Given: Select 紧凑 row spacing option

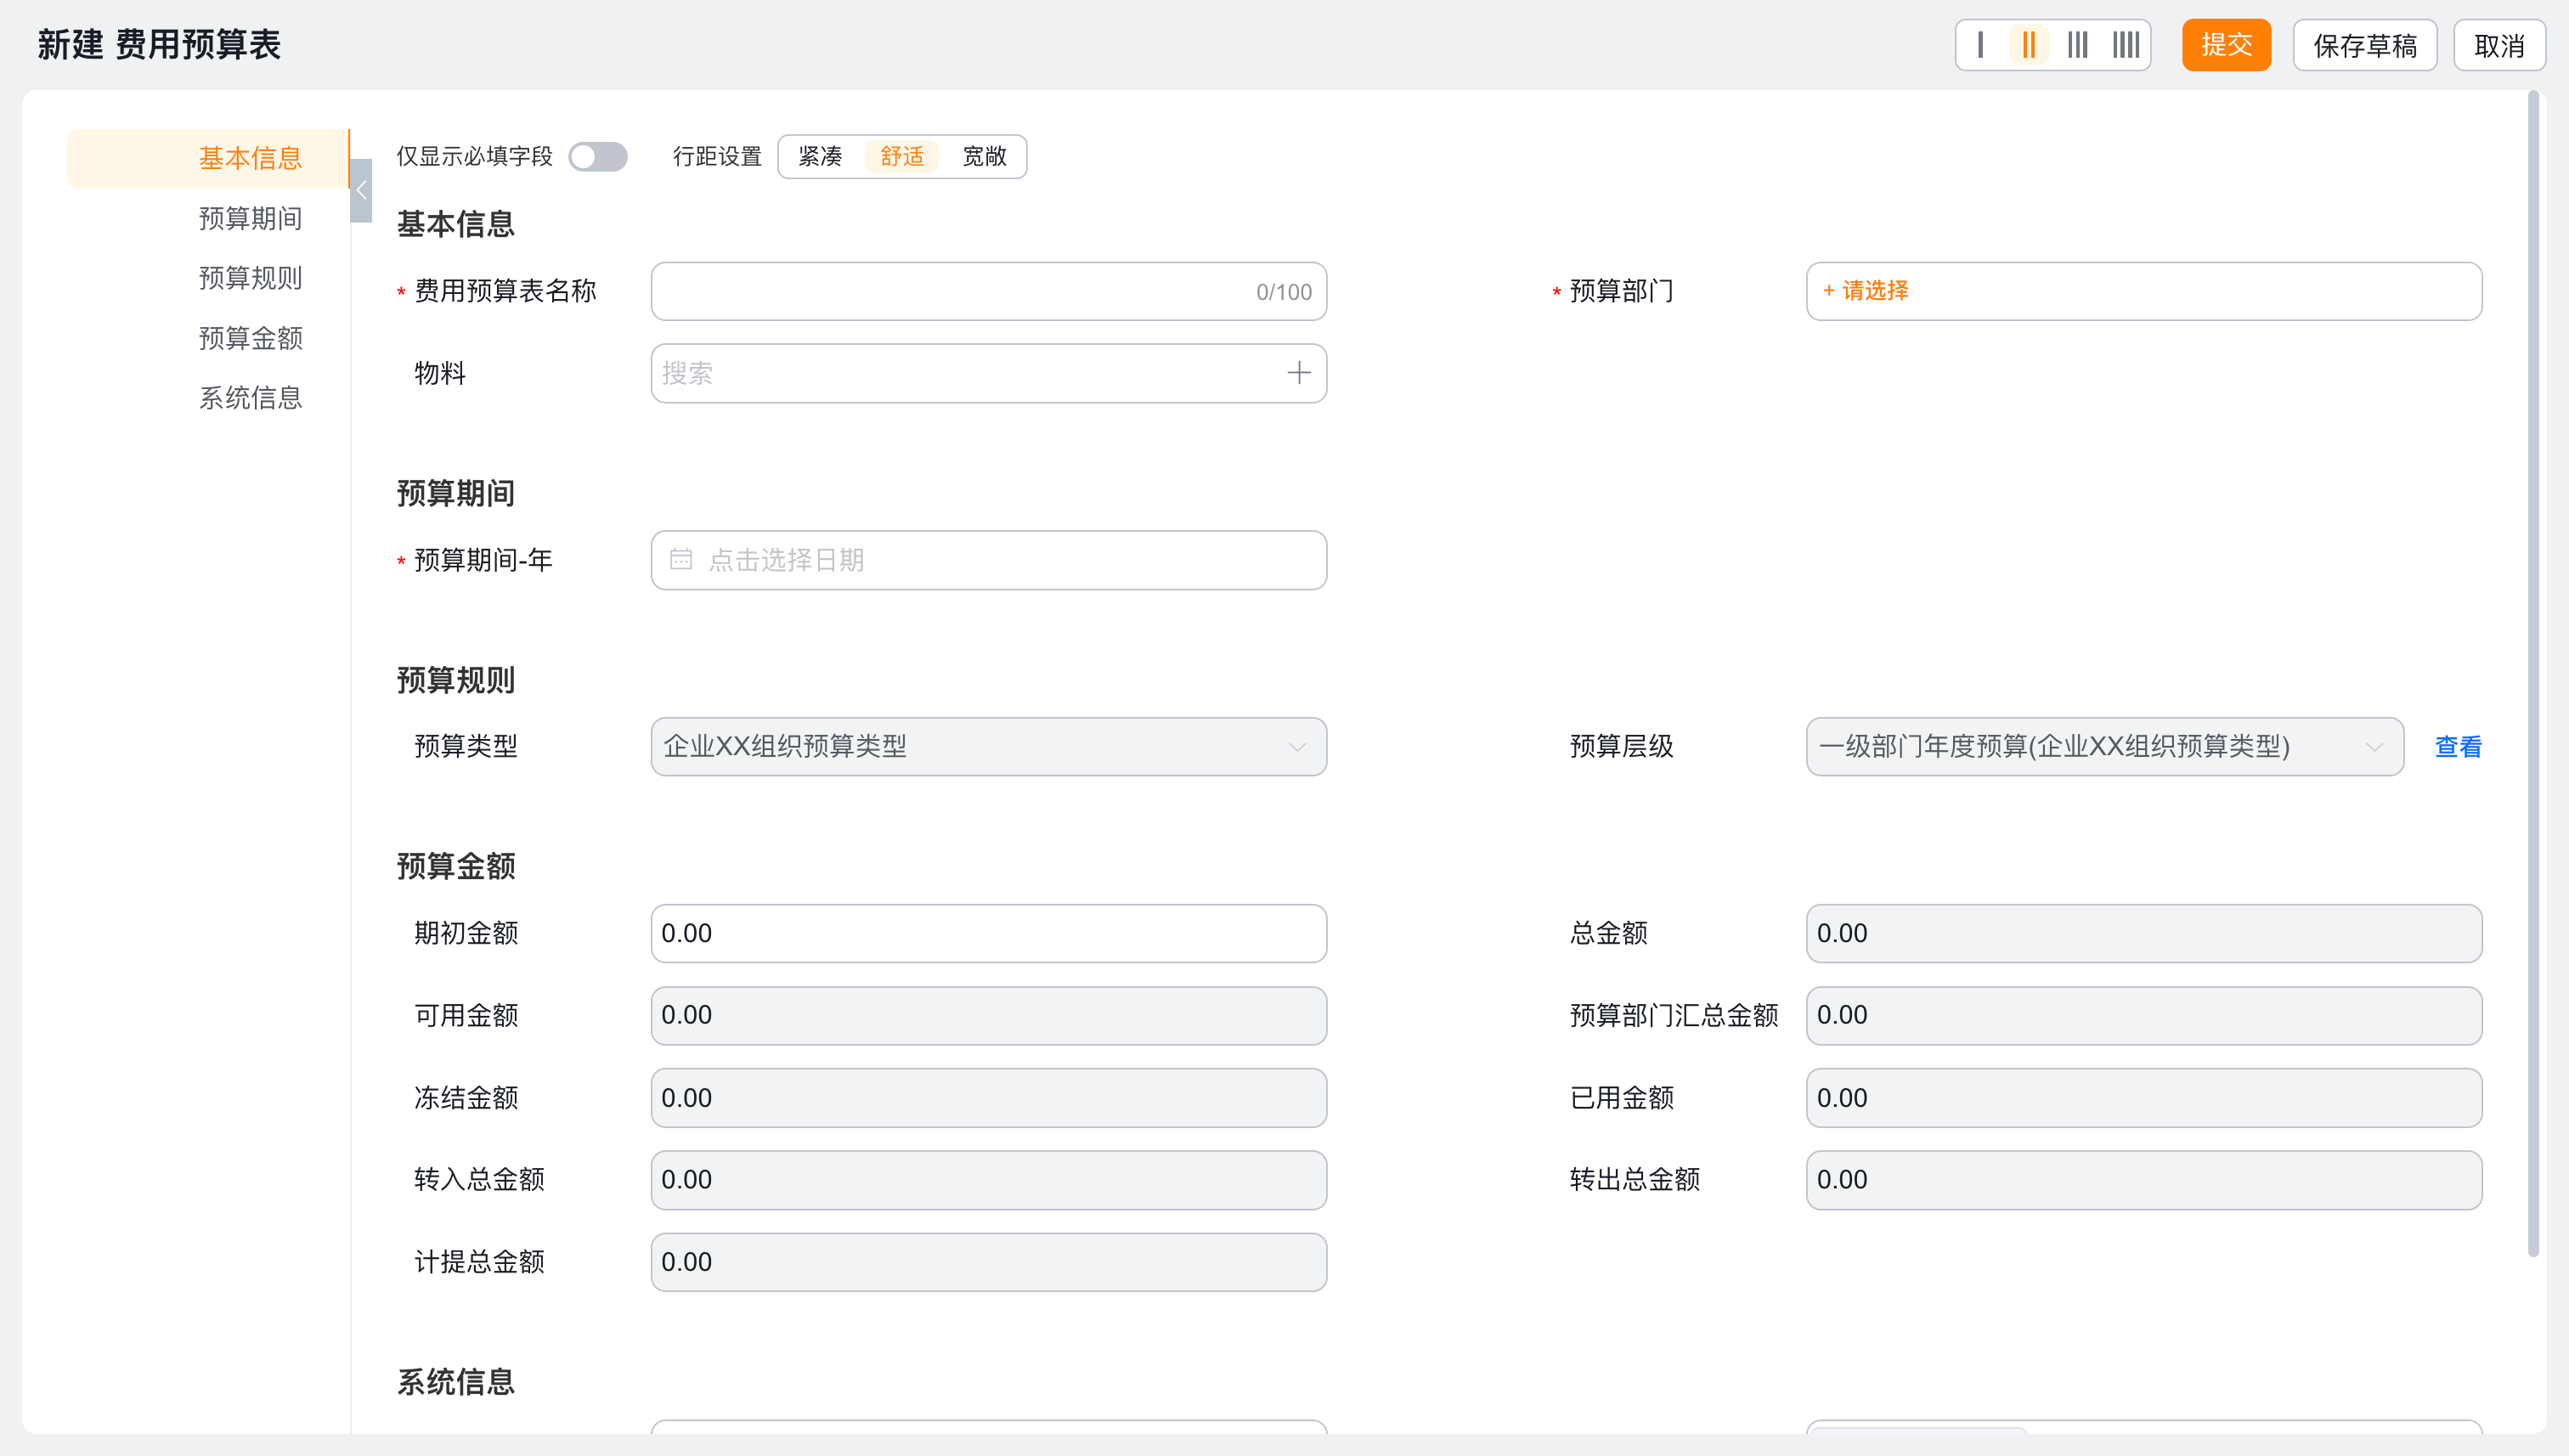Looking at the screenshot, I should pos(820,157).
